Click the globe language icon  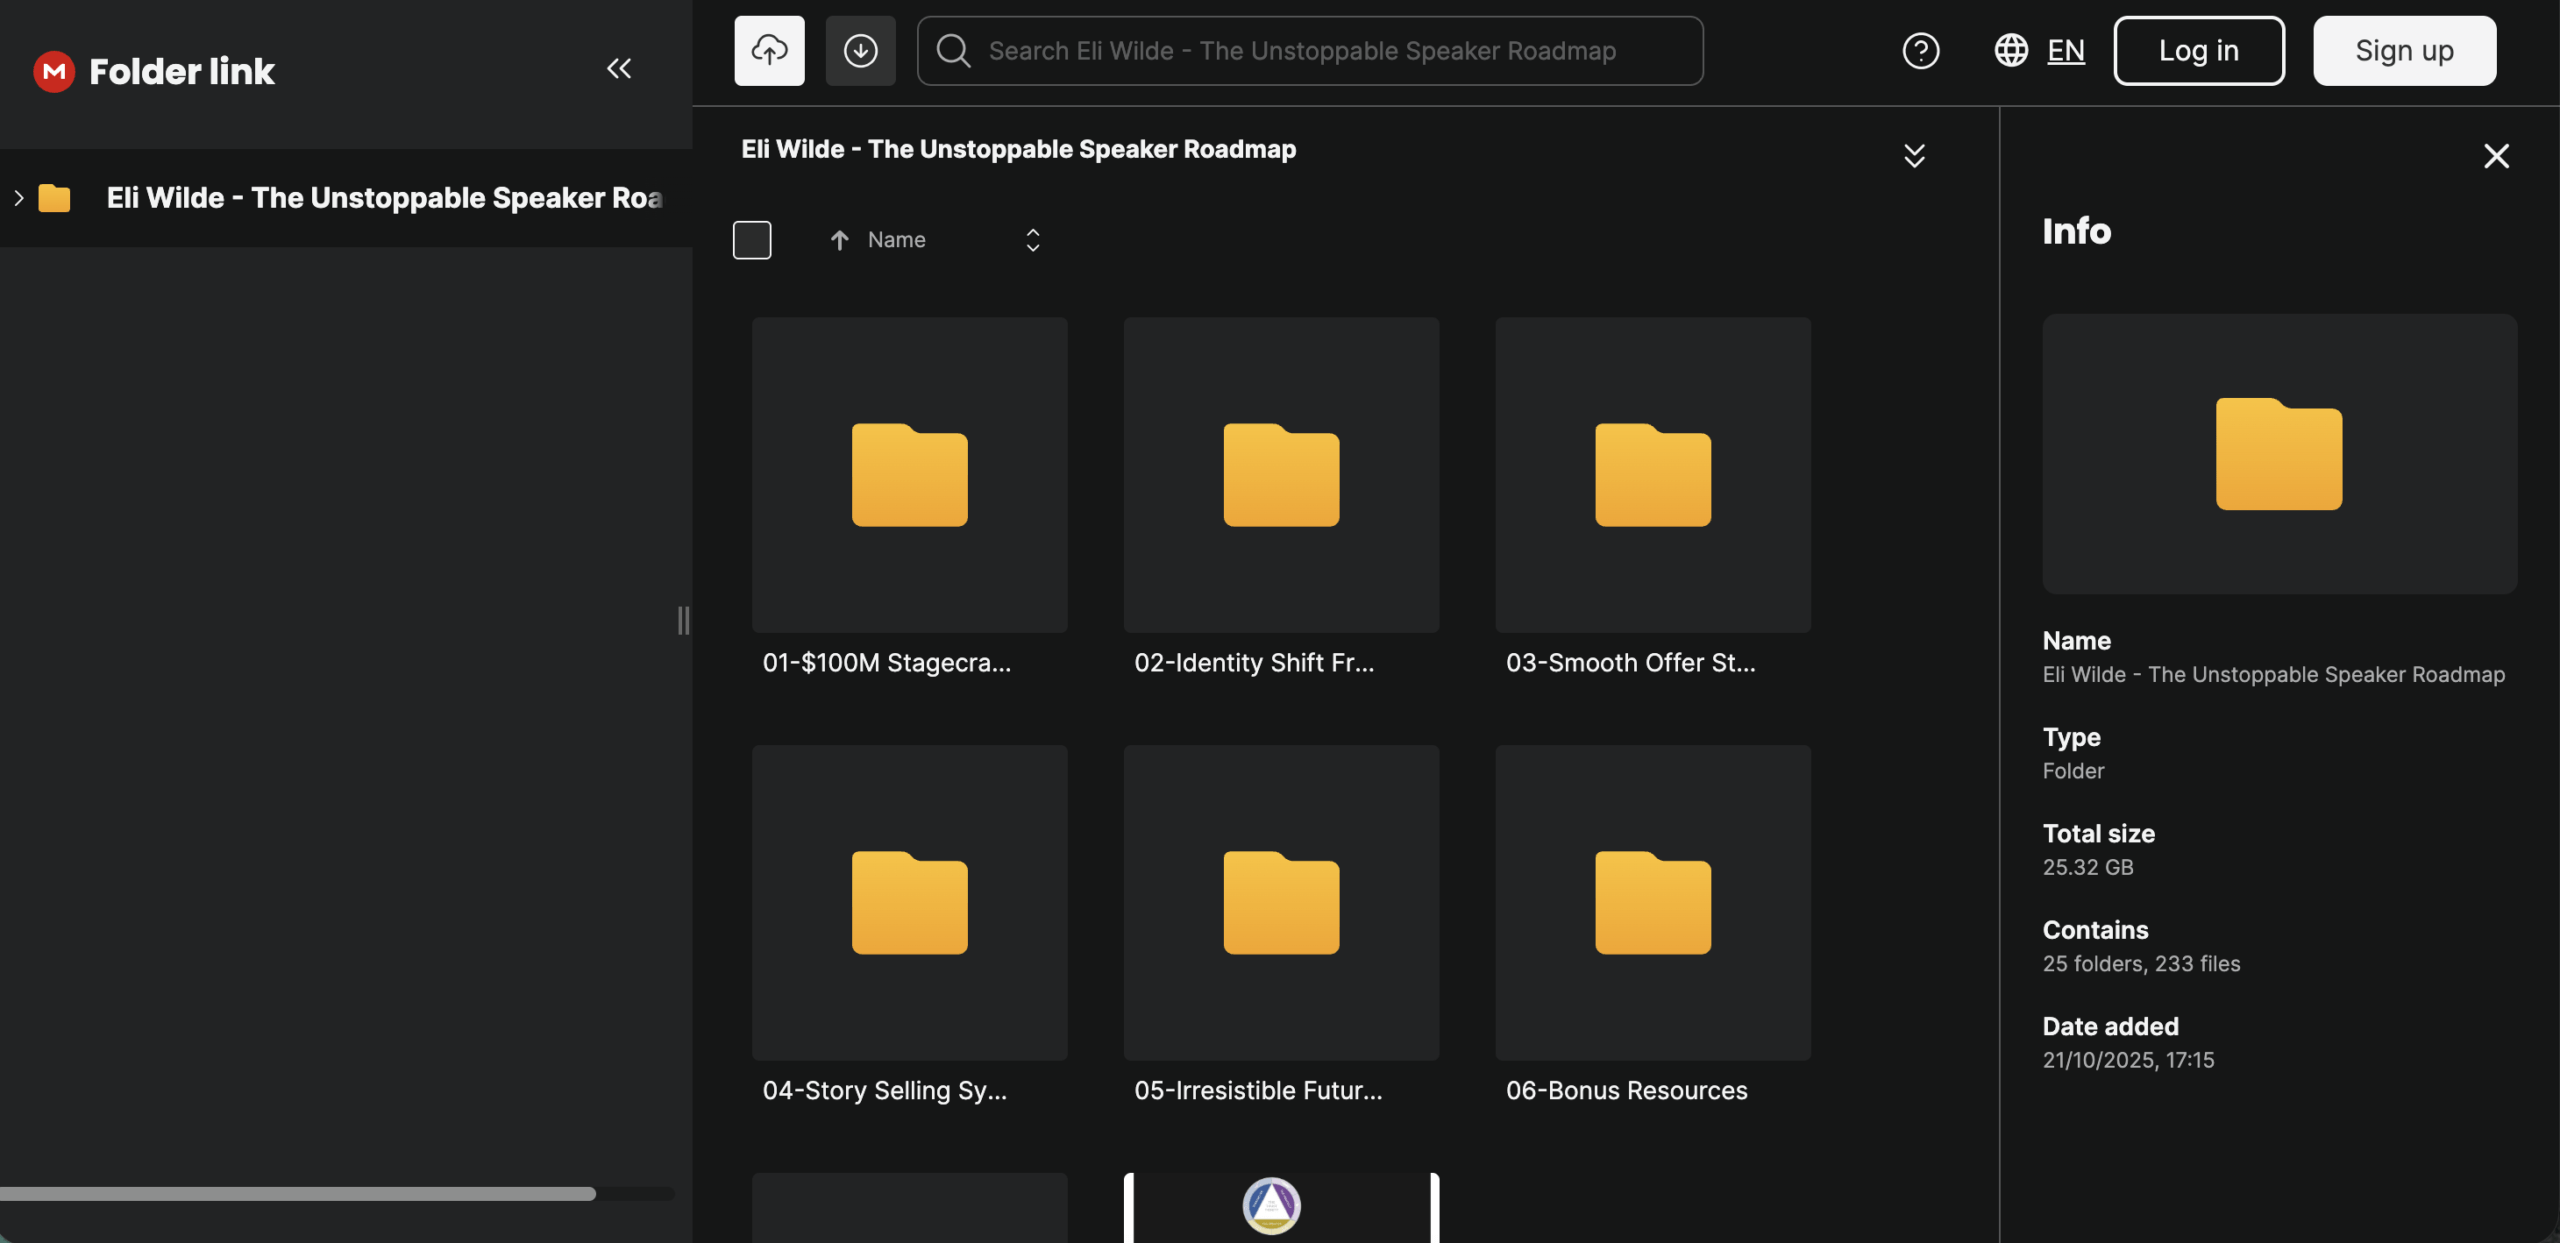[2011, 50]
